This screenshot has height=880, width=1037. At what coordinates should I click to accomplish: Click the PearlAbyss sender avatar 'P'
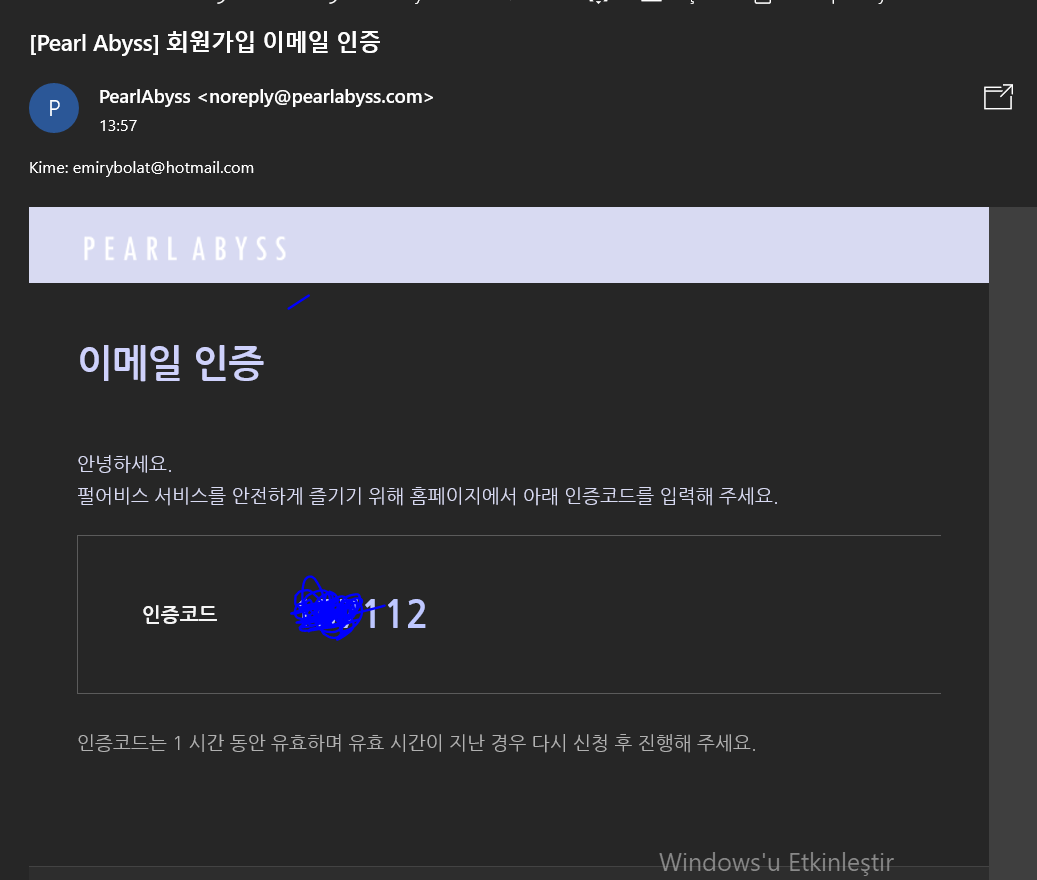[54, 108]
